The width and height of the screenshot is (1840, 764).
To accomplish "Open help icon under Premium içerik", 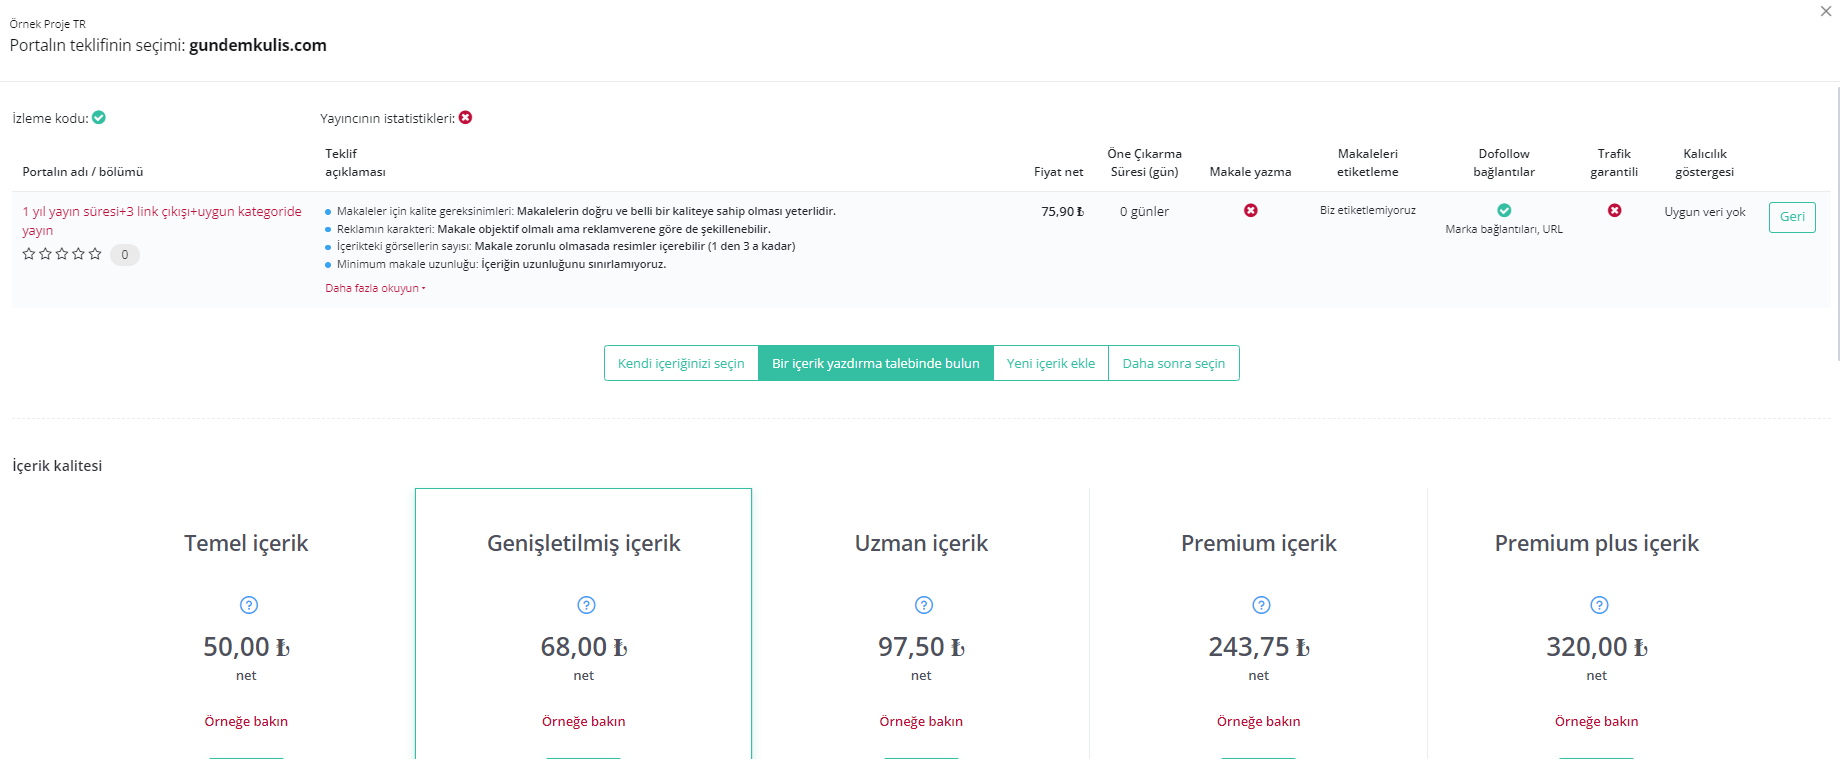I will (x=1261, y=605).
